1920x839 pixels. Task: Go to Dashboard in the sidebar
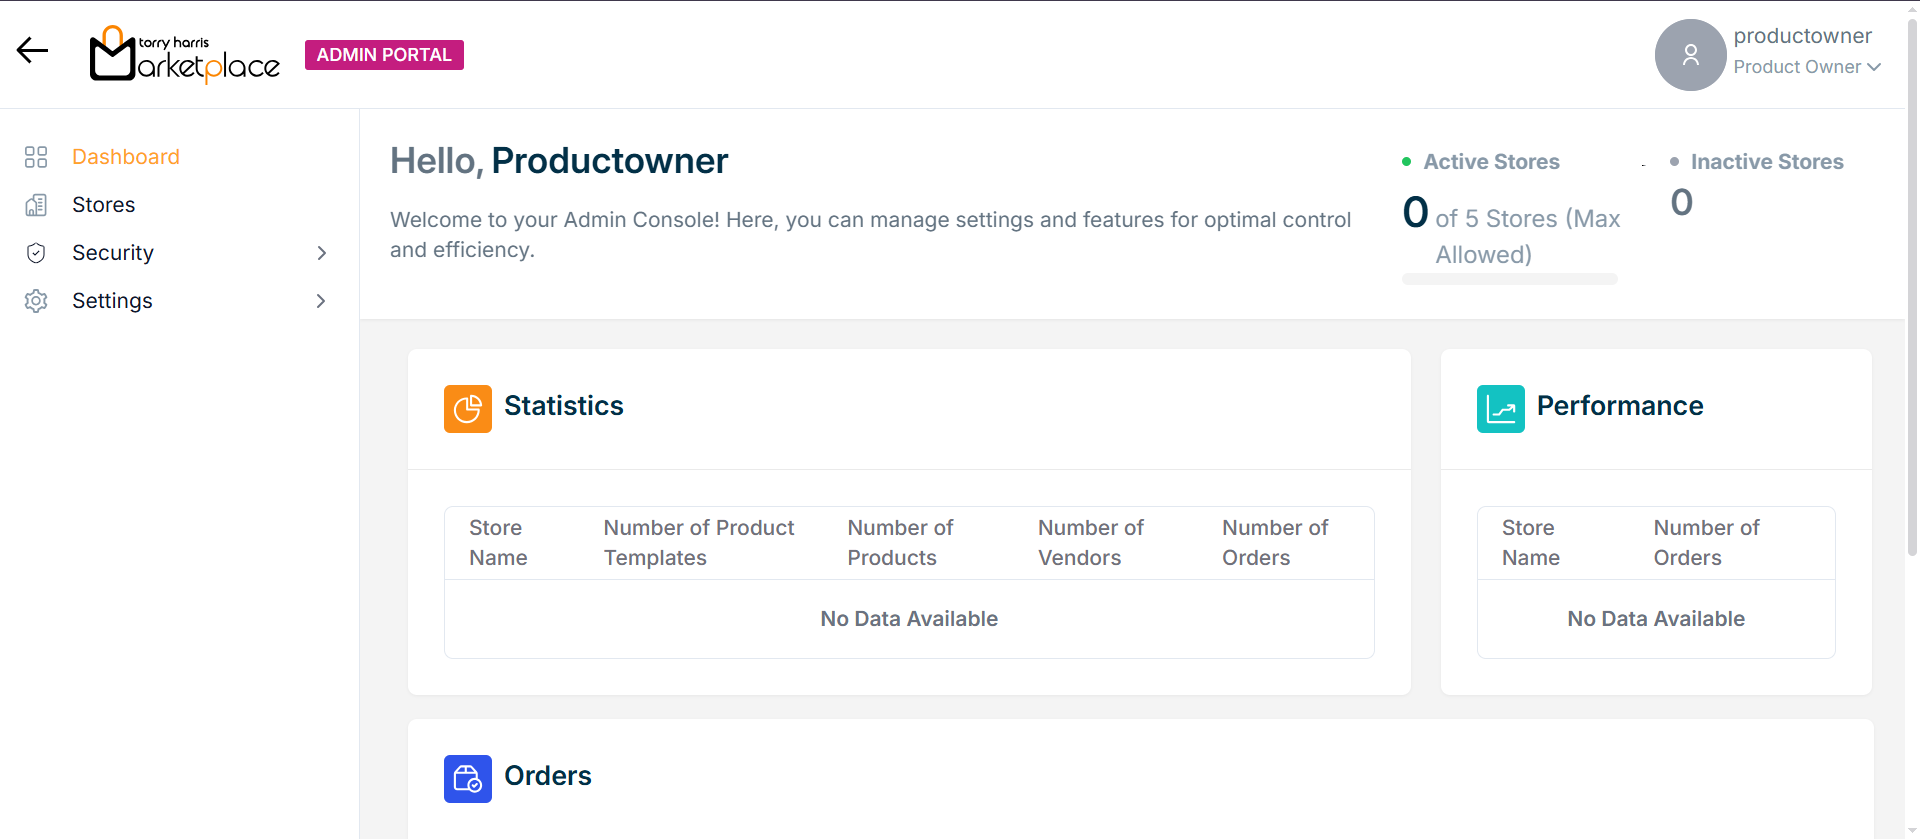126,157
